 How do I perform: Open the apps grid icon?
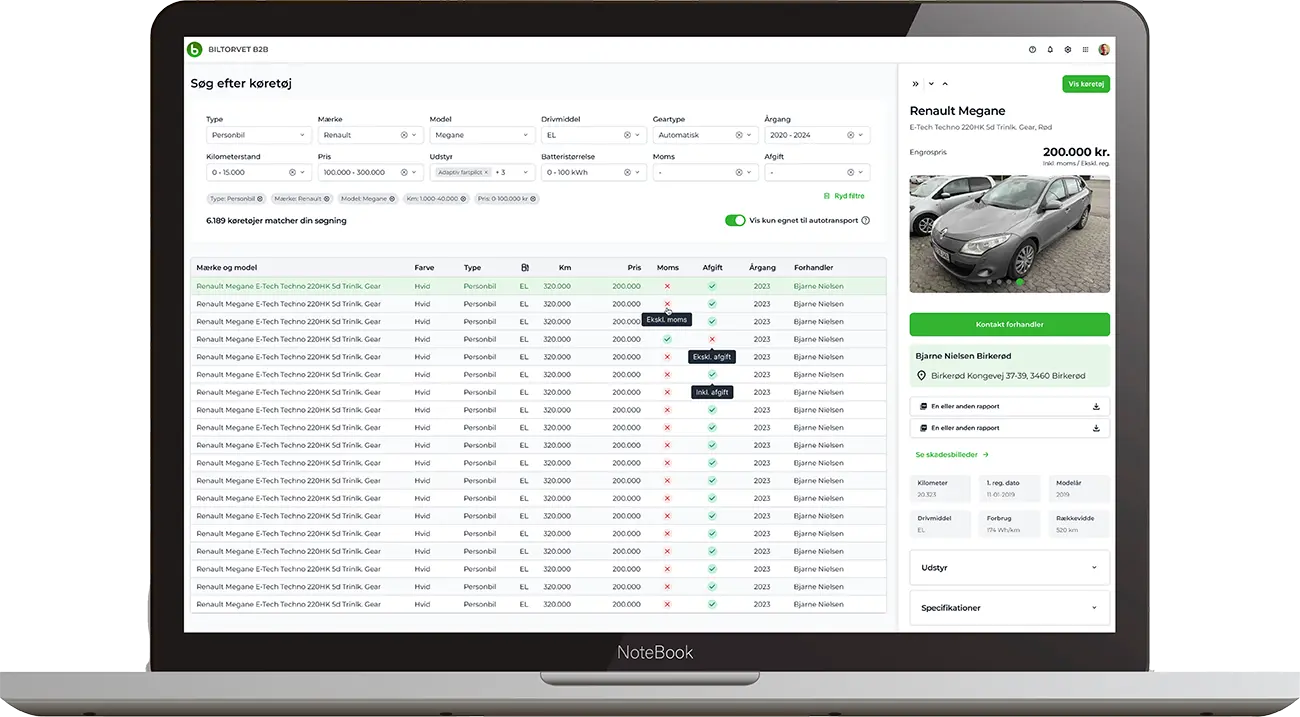coord(1086,49)
